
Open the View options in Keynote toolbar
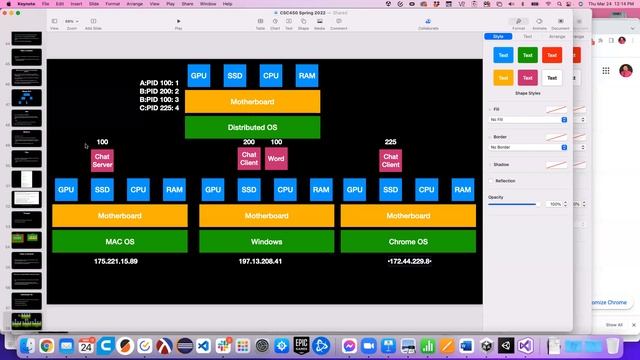(x=54, y=21)
